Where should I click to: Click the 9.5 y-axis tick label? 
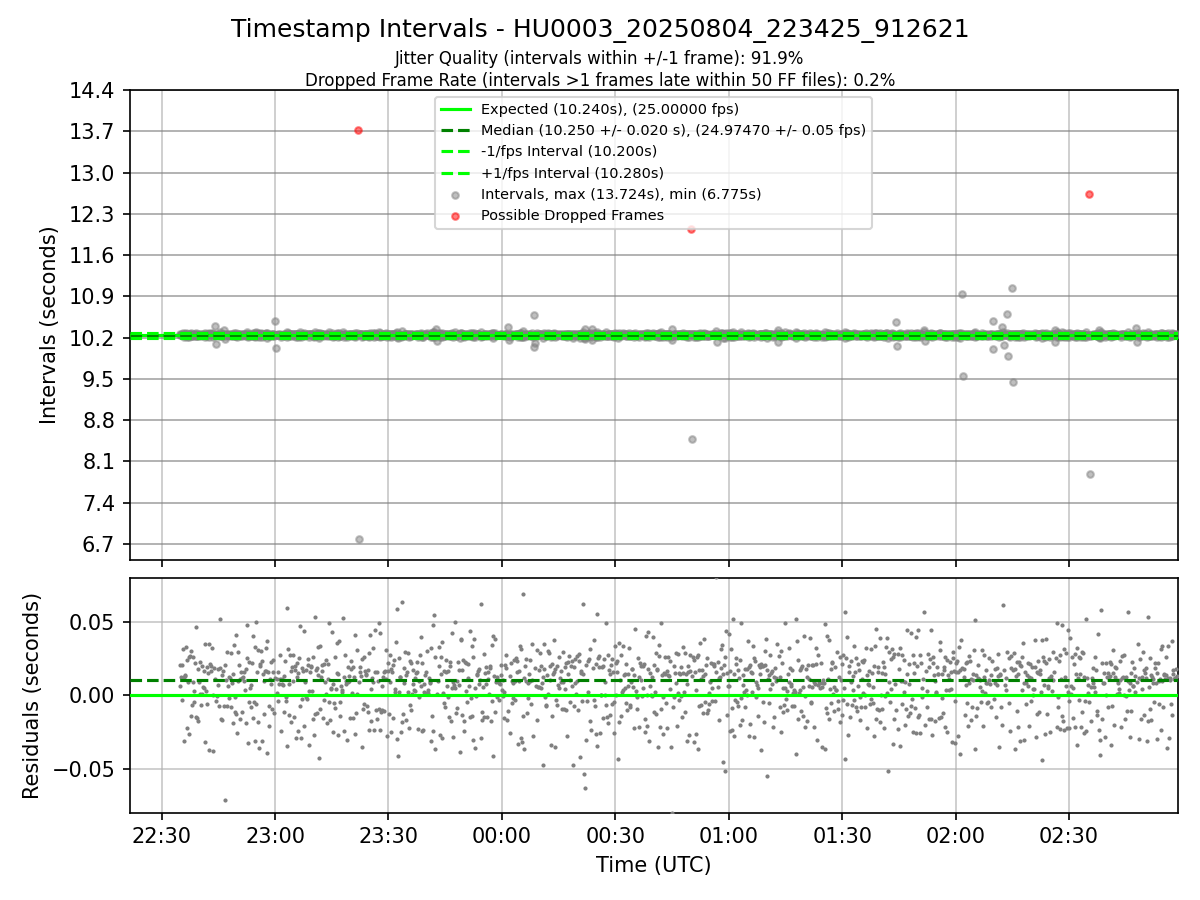pyautogui.click(x=101, y=379)
